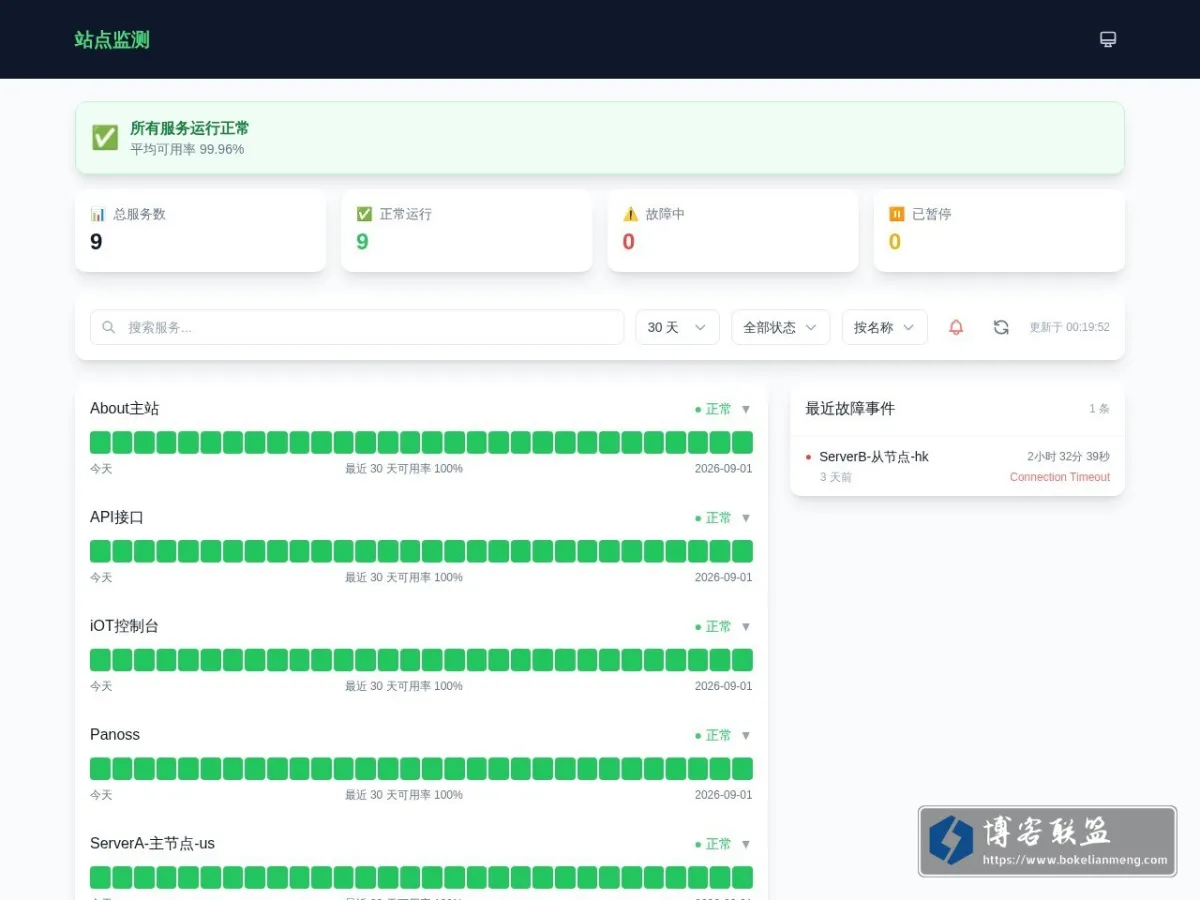Open the ServerB-从节点-hk incident entry
The height and width of the screenshot is (900, 1200).
pos(957,466)
